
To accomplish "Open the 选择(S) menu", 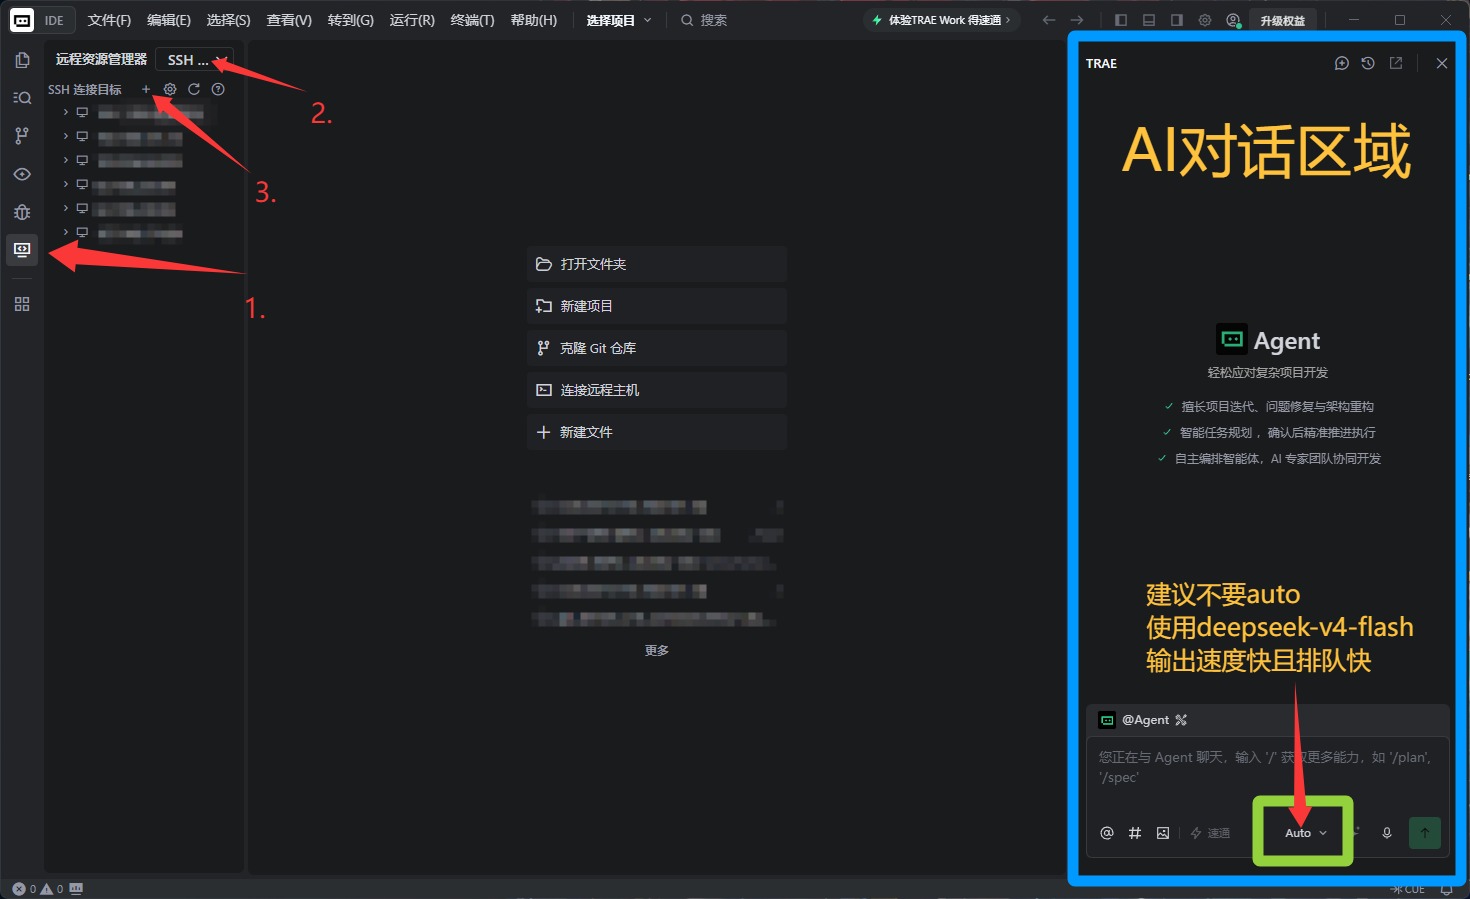I will (228, 20).
